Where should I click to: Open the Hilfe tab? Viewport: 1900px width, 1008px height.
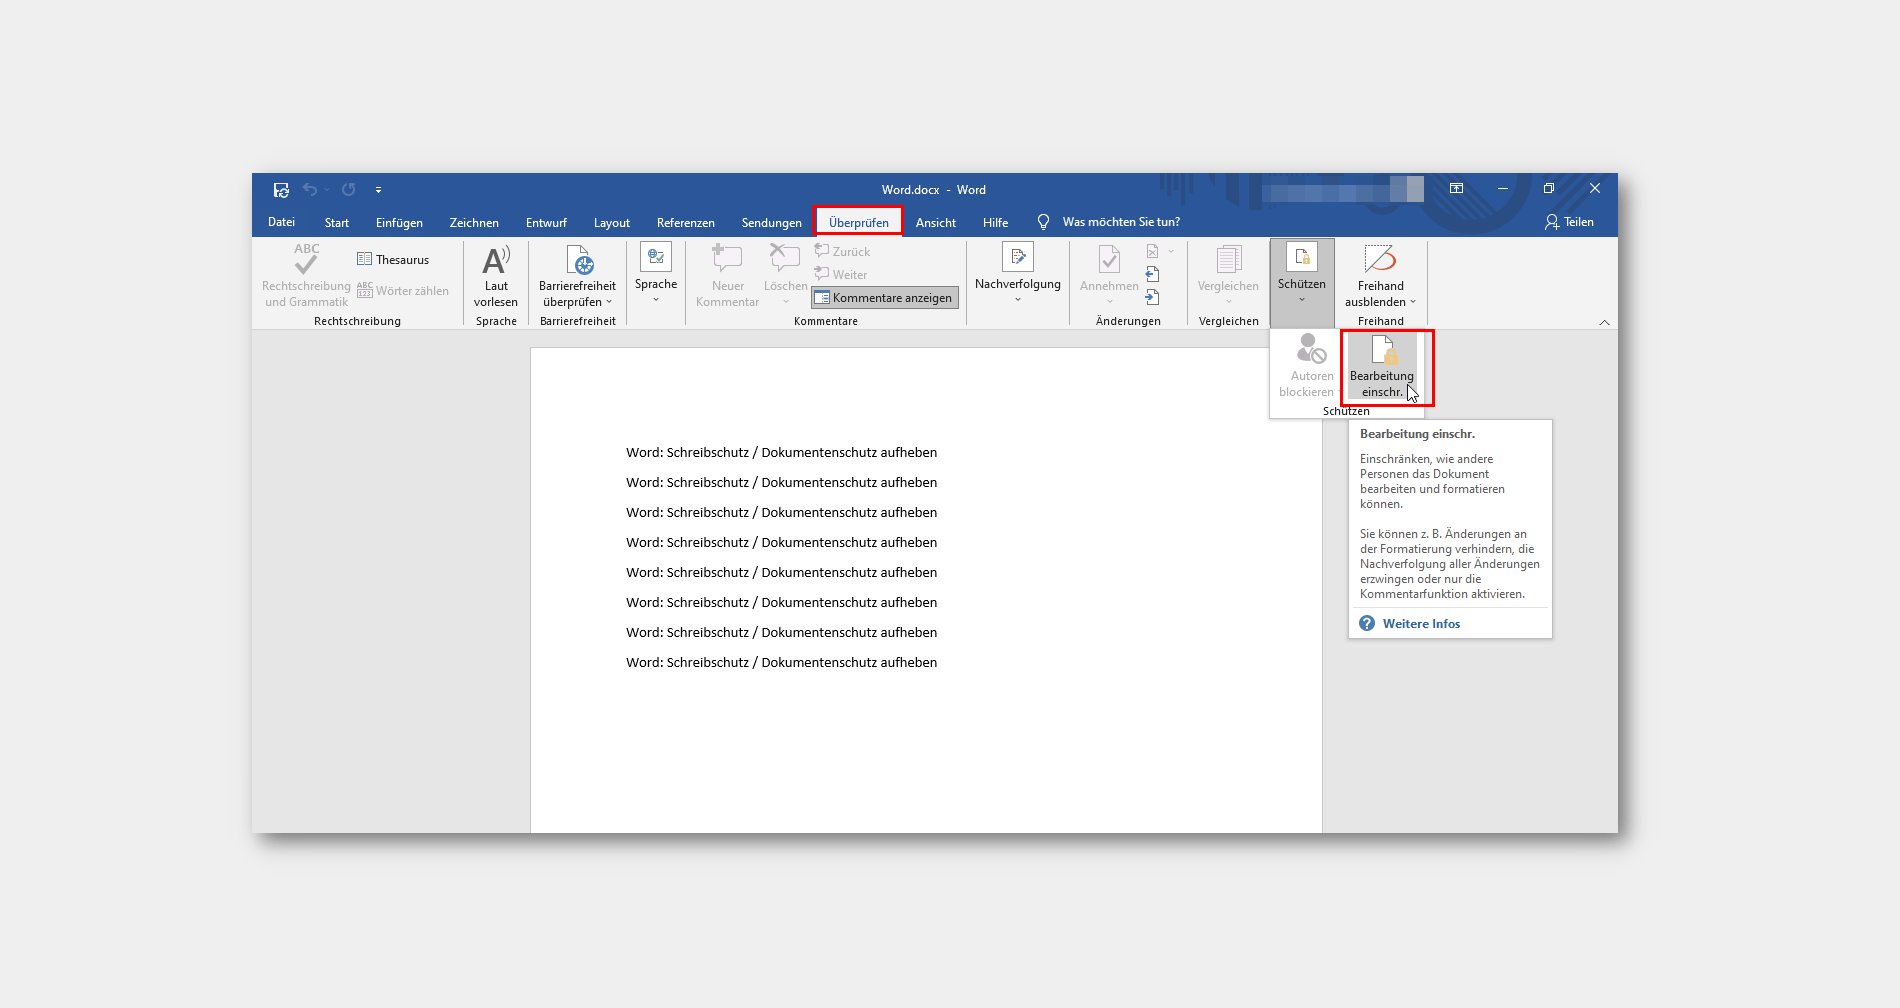[995, 222]
